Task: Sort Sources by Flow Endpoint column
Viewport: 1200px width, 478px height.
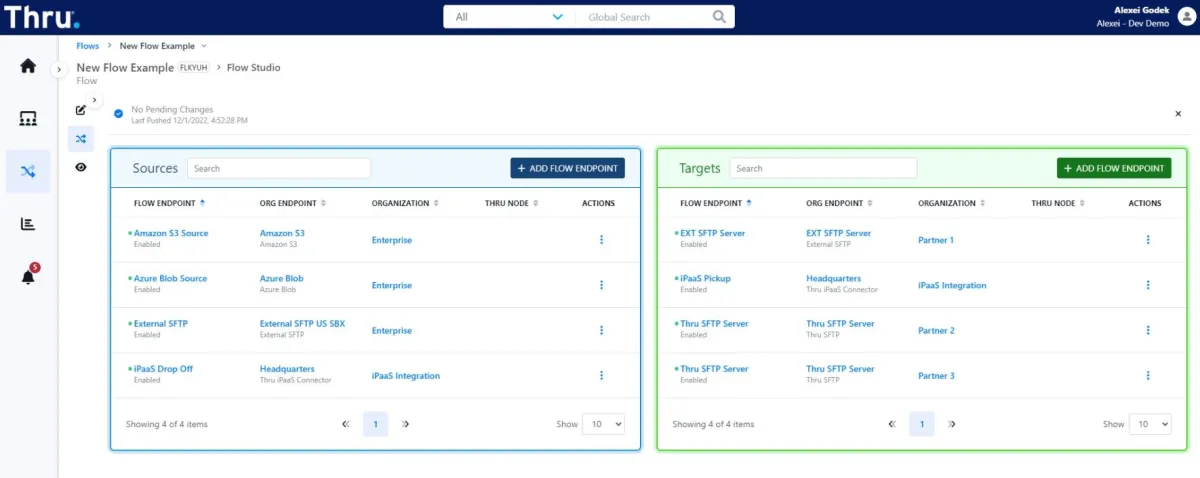Action: pyautogui.click(x=170, y=203)
